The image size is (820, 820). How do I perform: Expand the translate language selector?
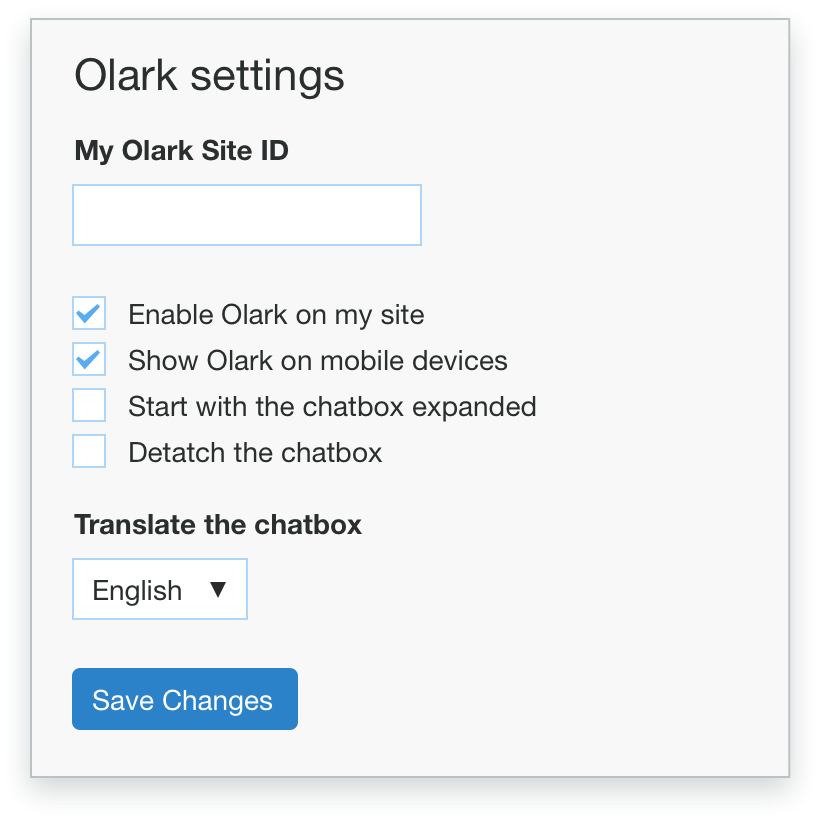(159, 589)
